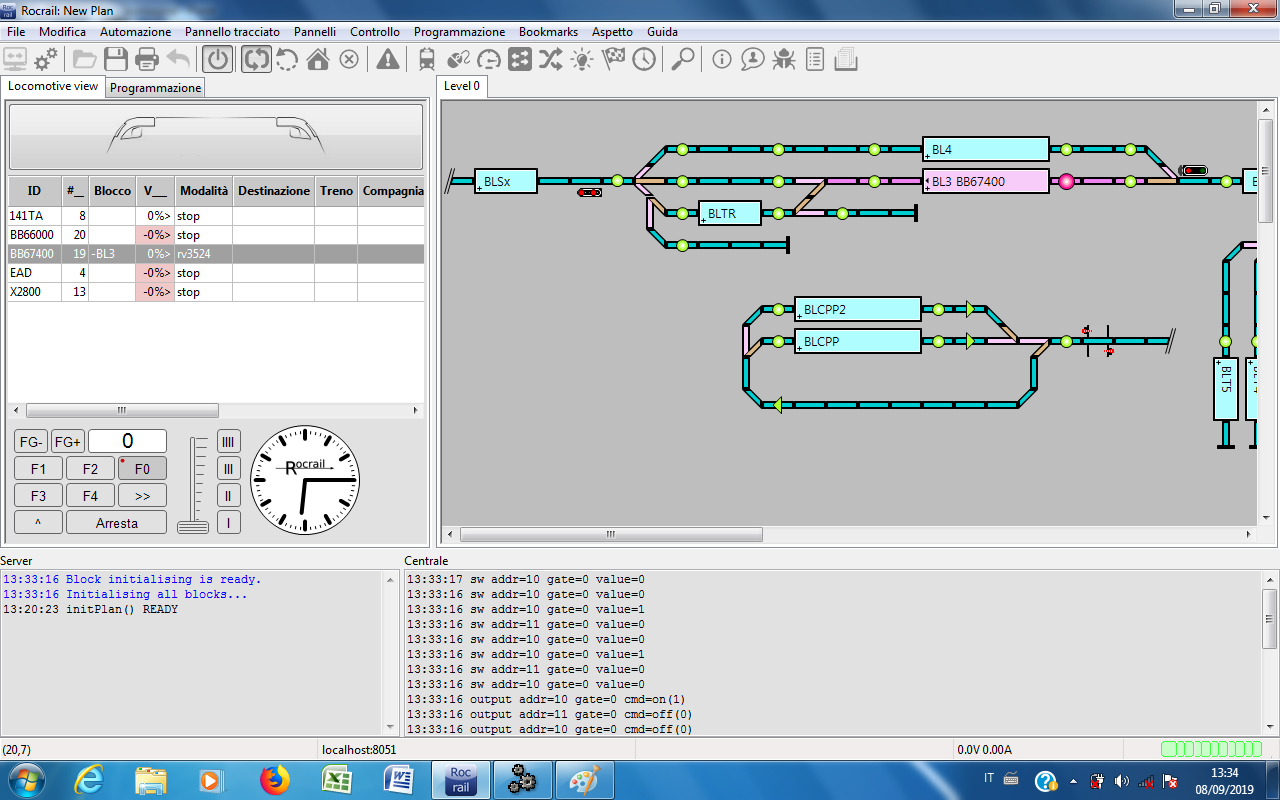Open the Modifica menu
This screenshot has width=1280, height=800.
pos(62,32)
